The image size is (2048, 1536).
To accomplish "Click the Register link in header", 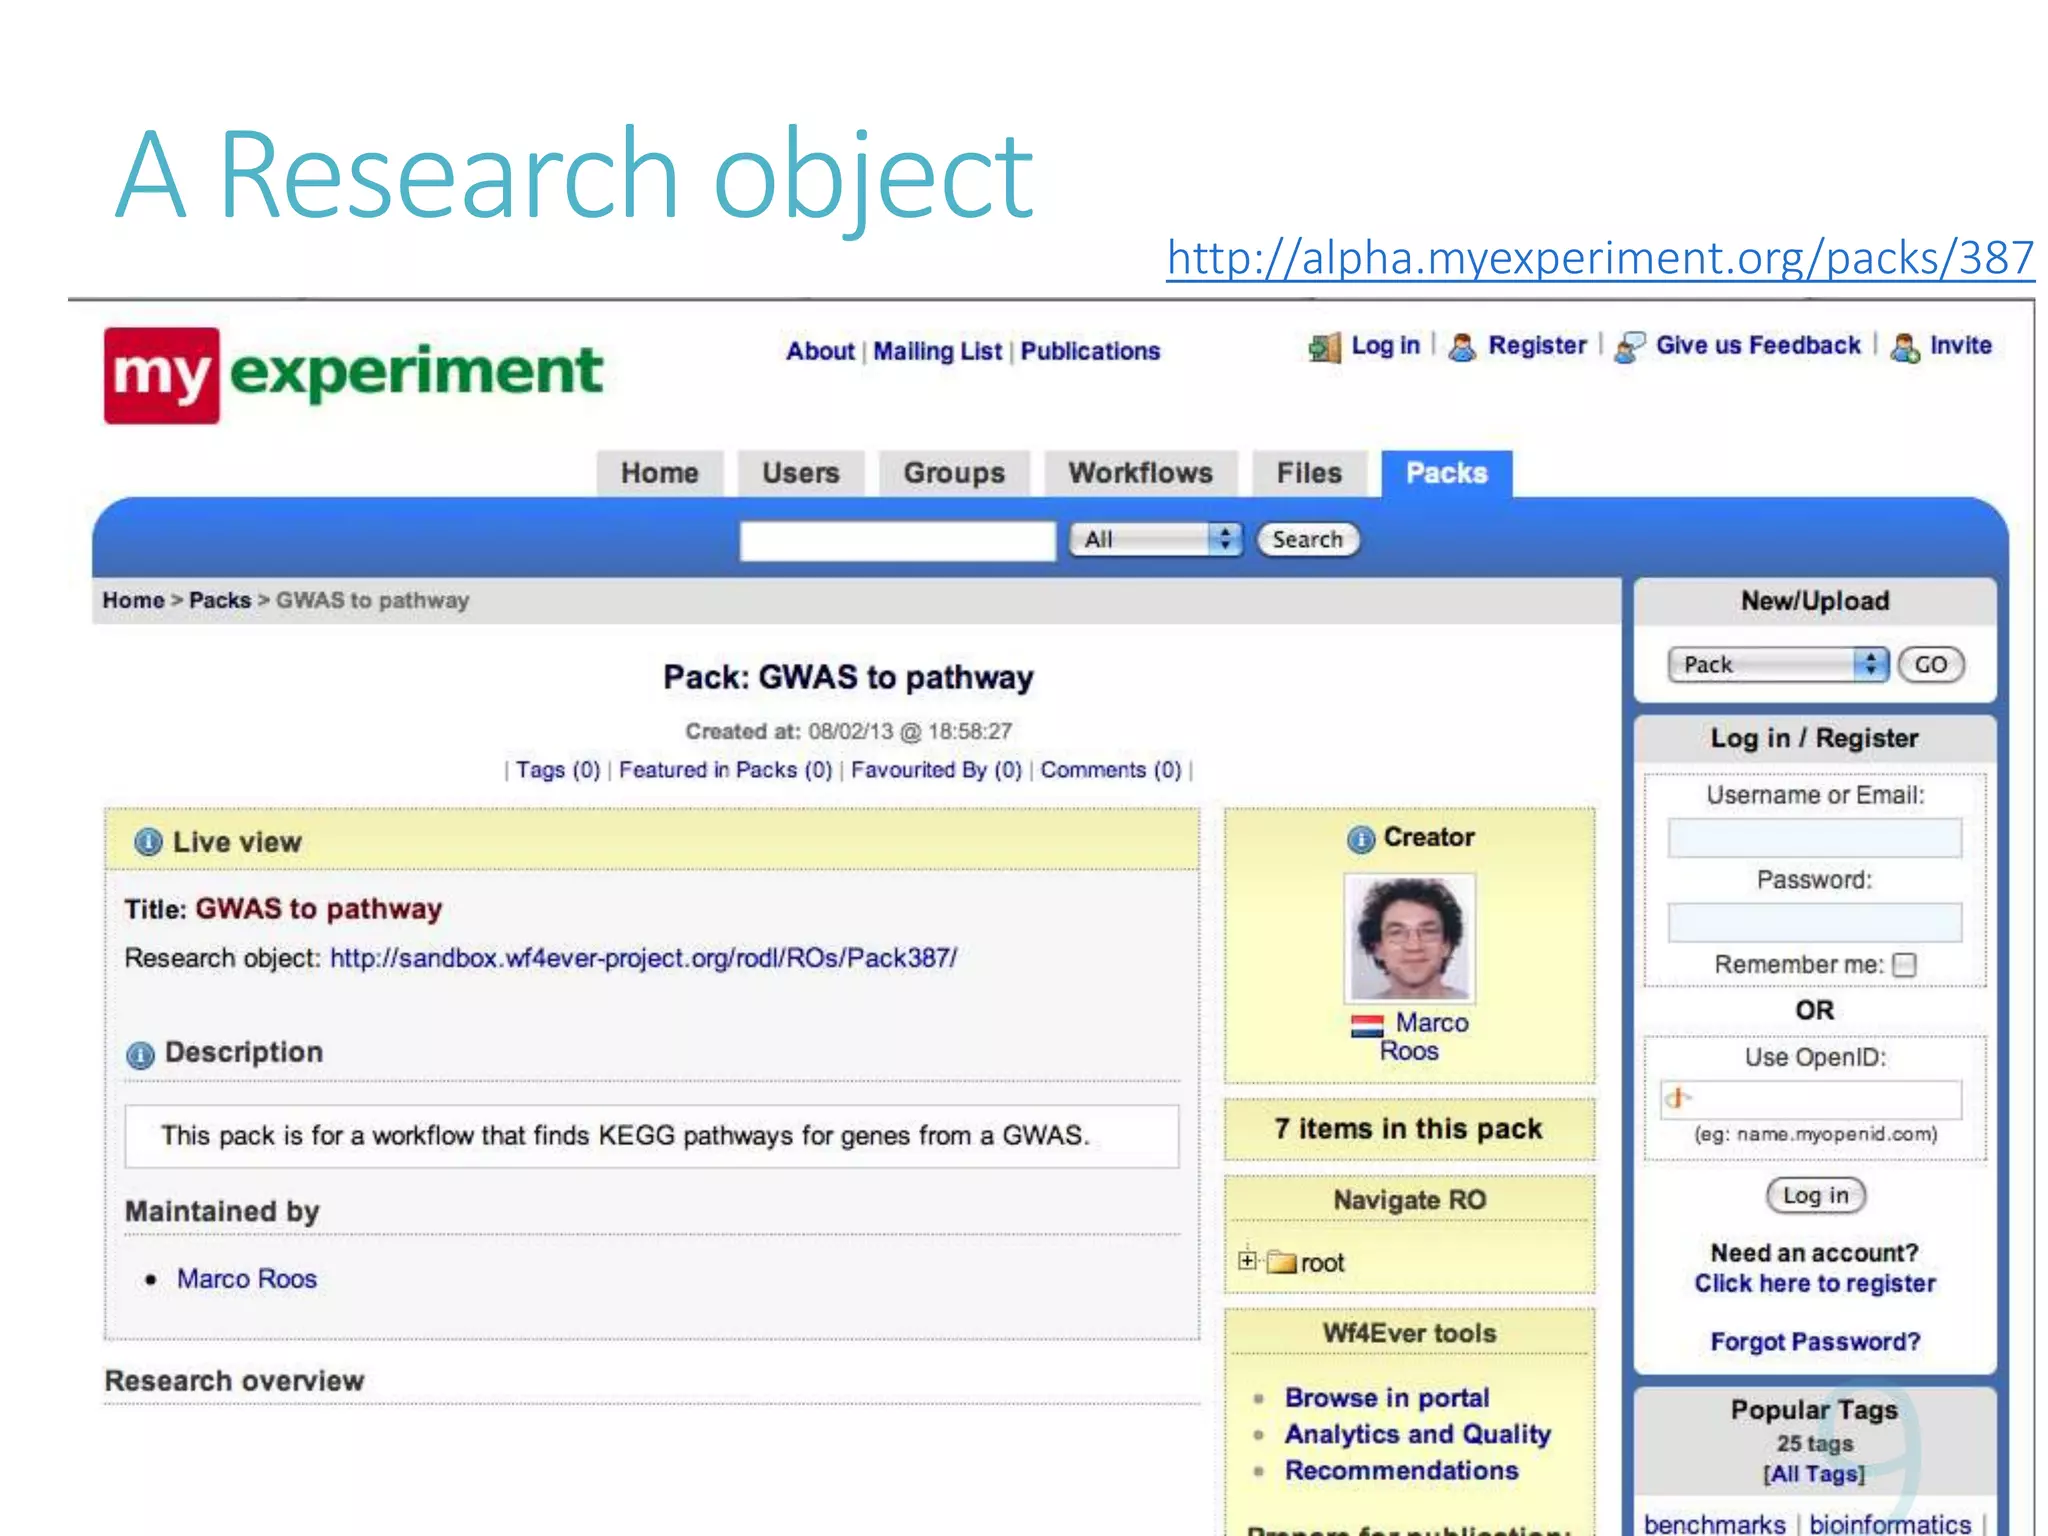I will pyautogui.click(x=1538, y=346).
